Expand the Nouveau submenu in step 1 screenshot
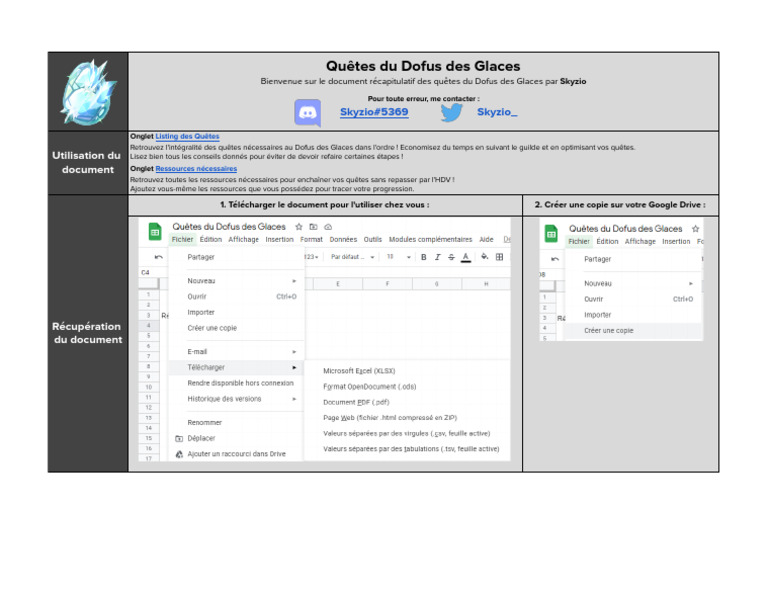The image size is (768, 594). click(x=294, y=281)
